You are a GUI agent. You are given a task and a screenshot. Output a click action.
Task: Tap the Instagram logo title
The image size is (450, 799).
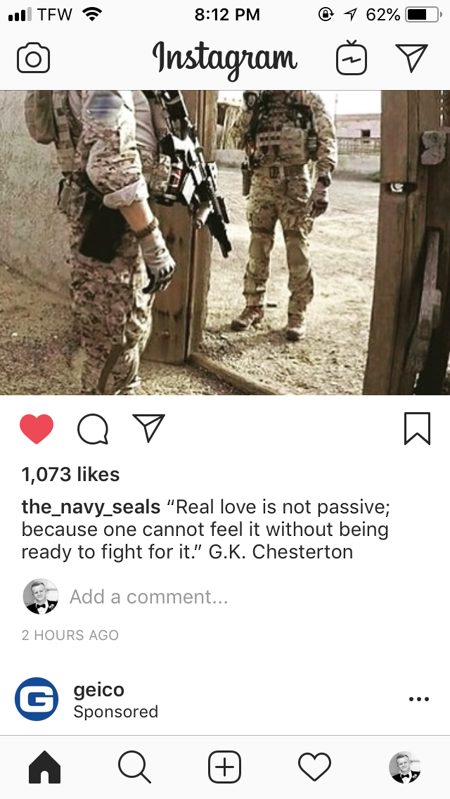225,59
